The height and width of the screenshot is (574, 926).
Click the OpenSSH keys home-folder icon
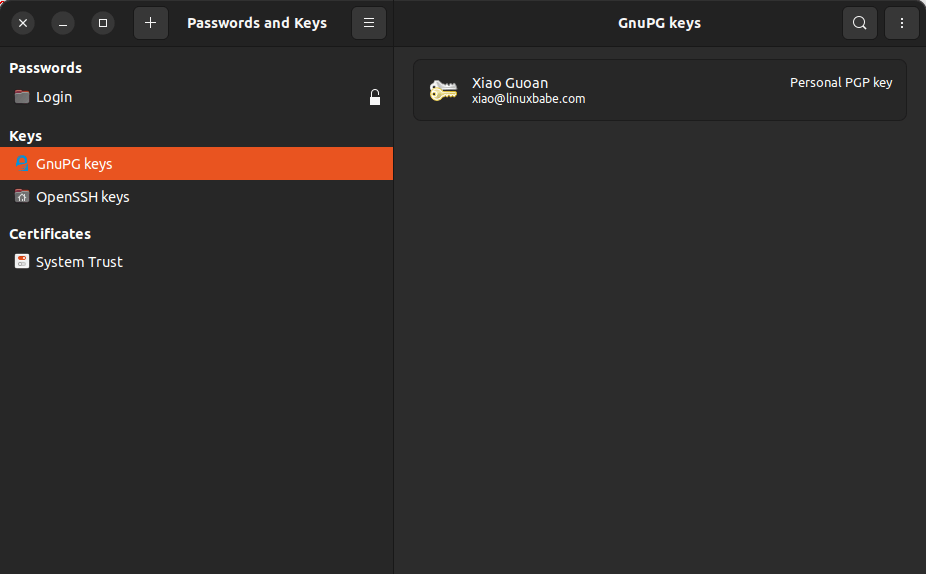click(22, 197)
